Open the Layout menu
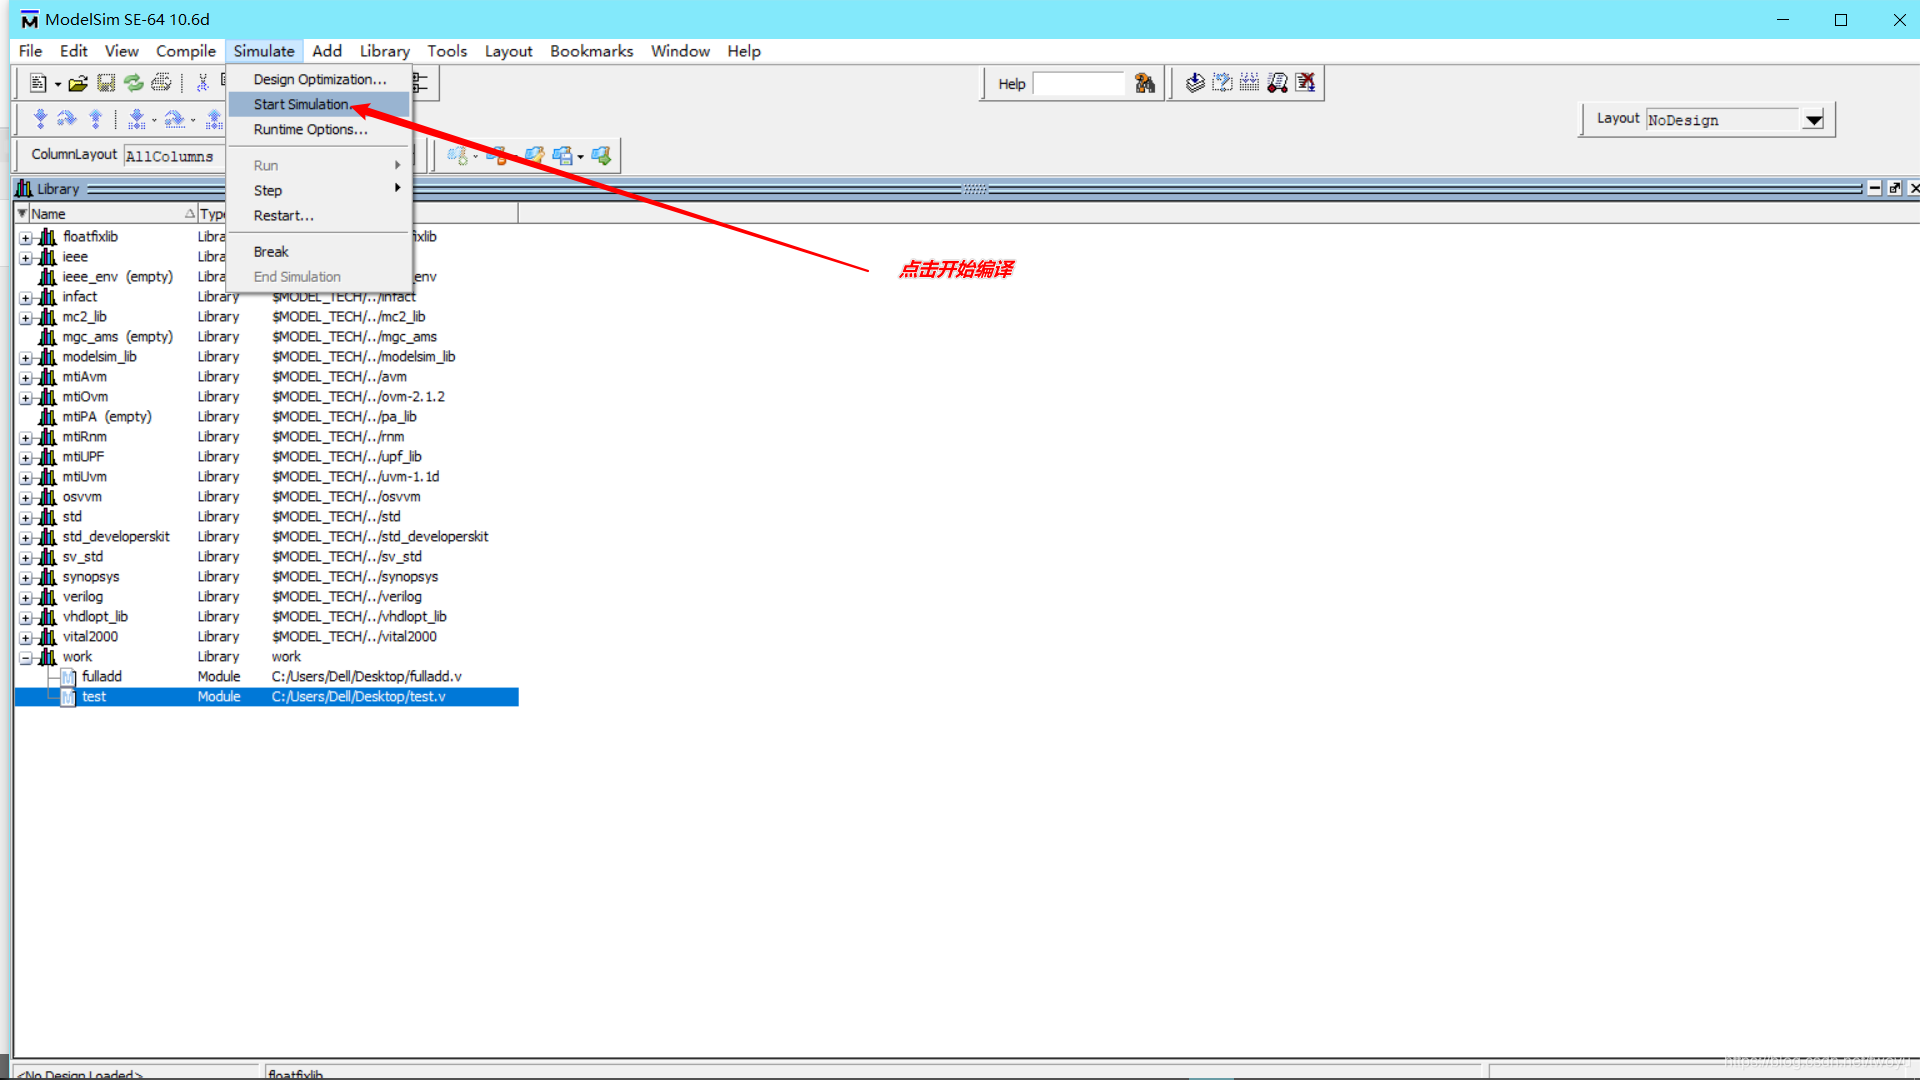1920x1080 pixels. tap(508, 51)
